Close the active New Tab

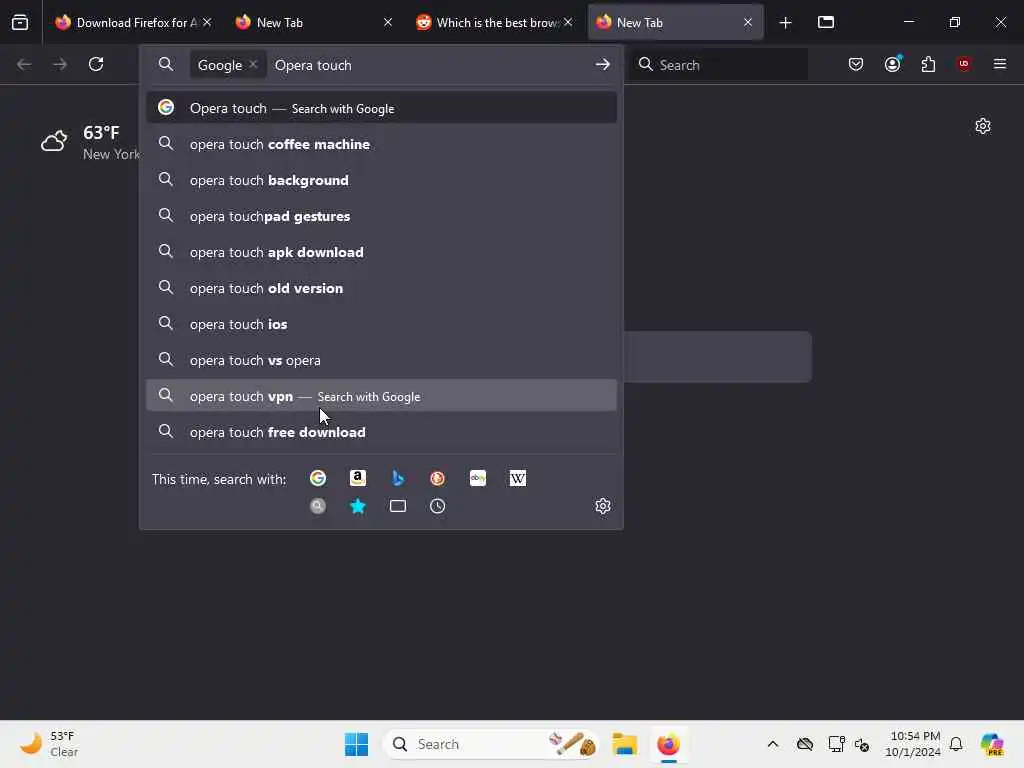tap(748, 23)
